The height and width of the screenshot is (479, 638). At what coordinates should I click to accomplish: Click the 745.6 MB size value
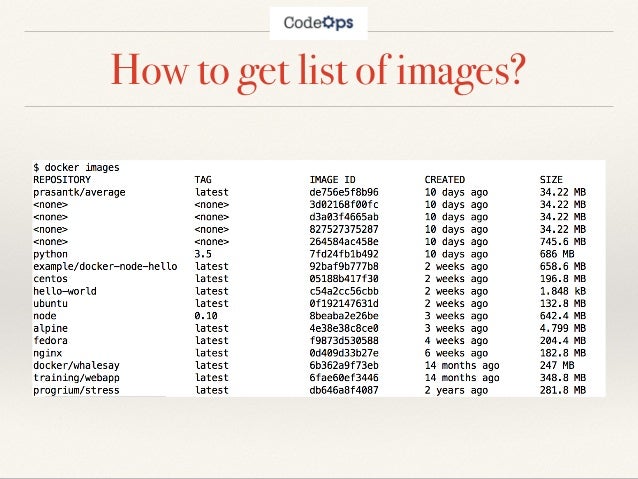563,242
